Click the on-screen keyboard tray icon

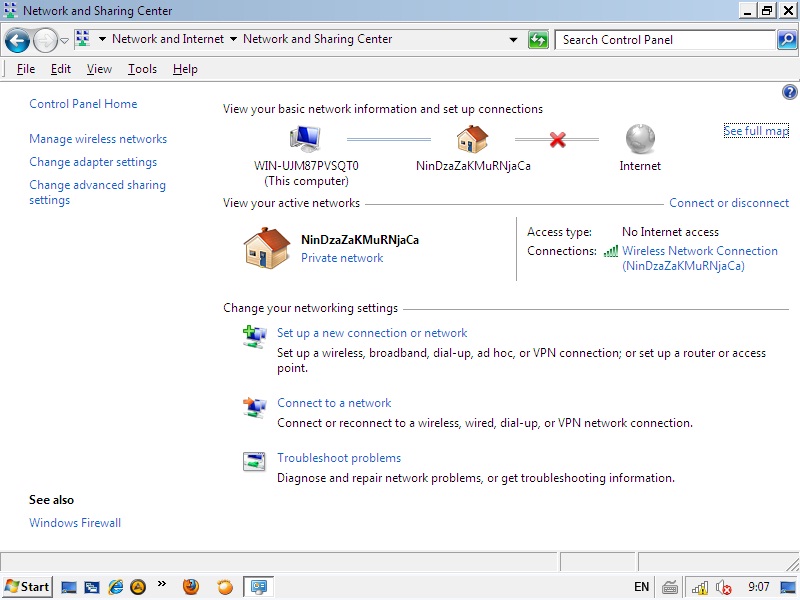[x=670, y=588]
